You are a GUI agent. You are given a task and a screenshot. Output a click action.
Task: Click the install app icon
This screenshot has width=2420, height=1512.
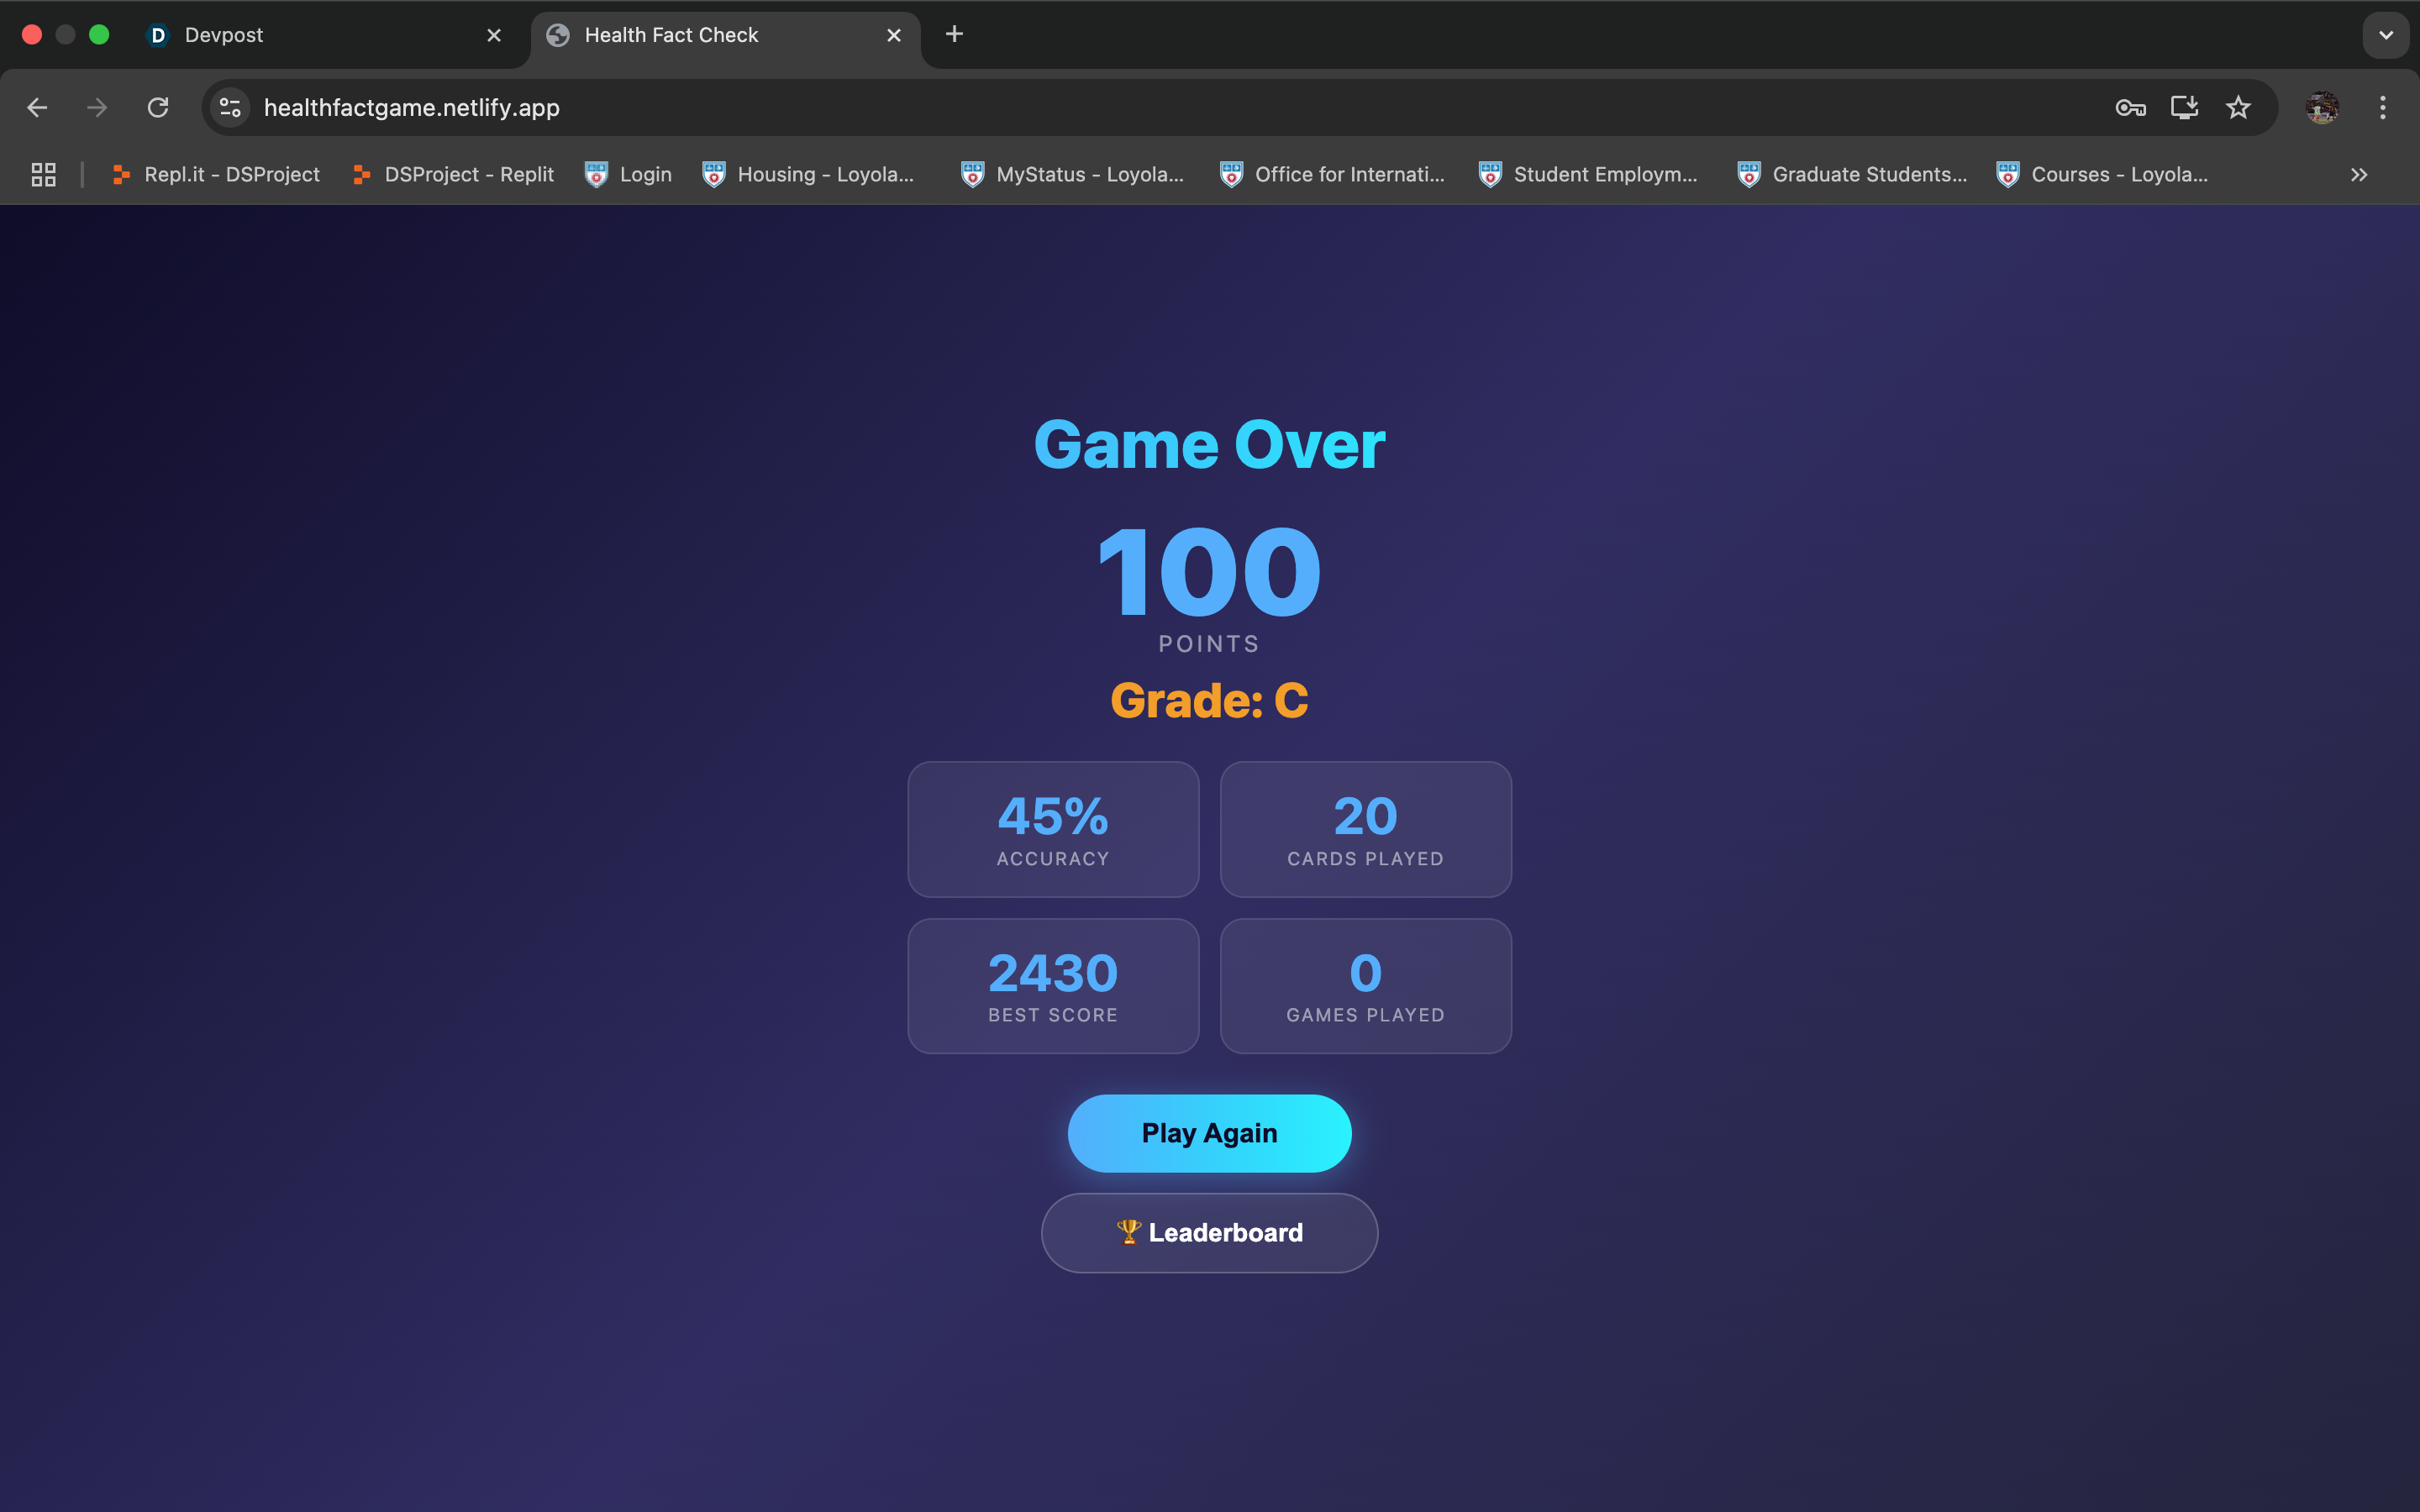2184,107
